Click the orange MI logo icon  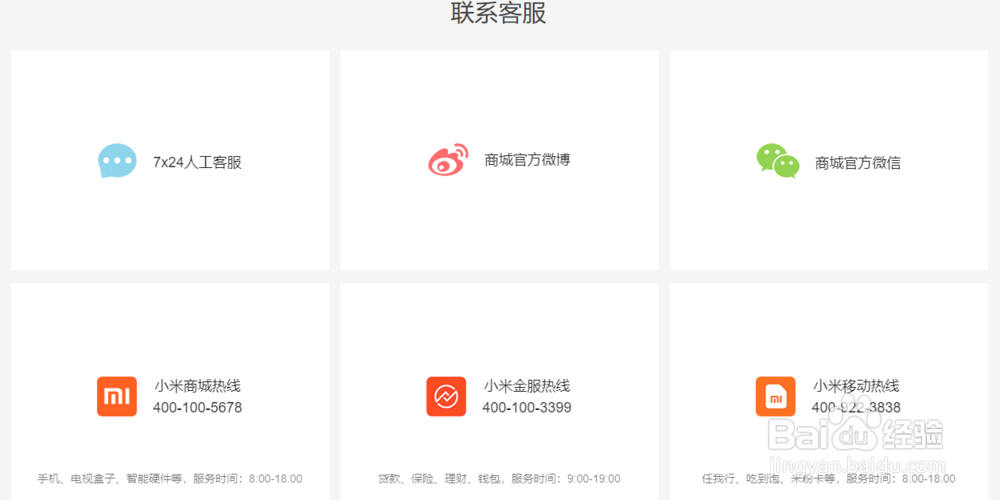click(117, 397)
